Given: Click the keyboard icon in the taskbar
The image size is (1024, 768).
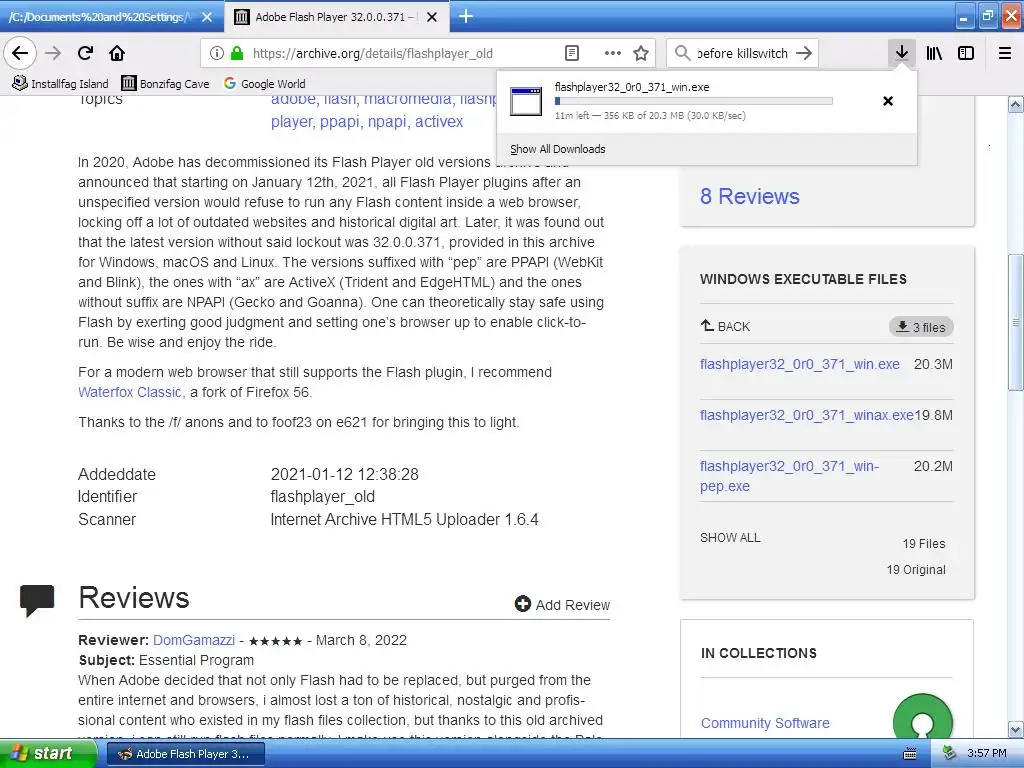Looking at the screenshot, I should coord(909,754).
